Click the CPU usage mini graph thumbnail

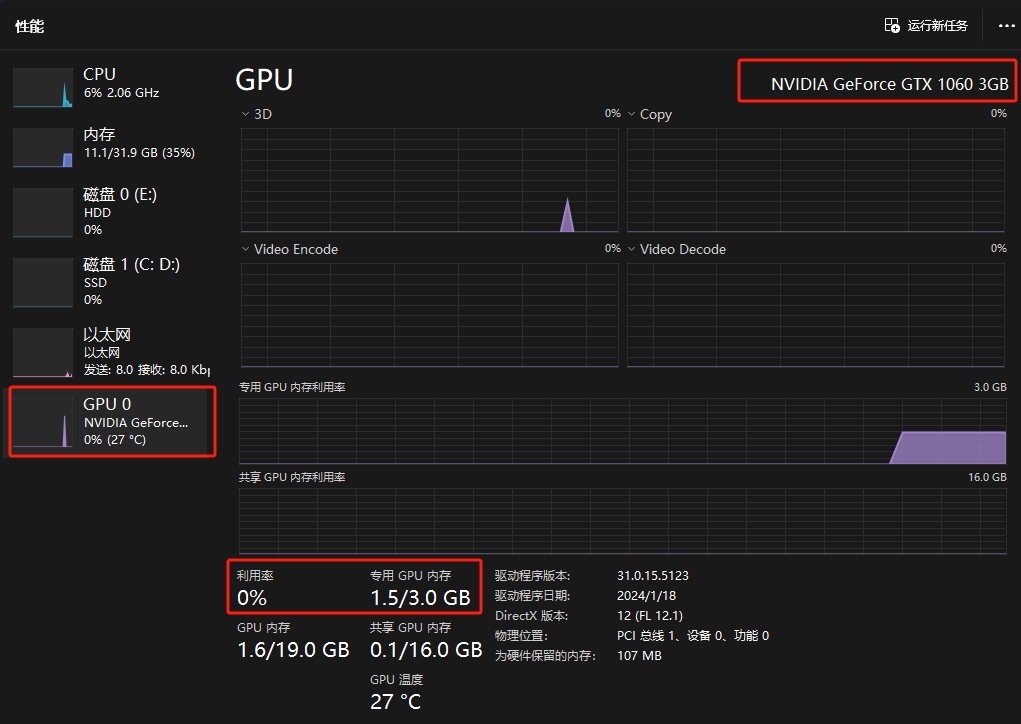click(43, 87)
